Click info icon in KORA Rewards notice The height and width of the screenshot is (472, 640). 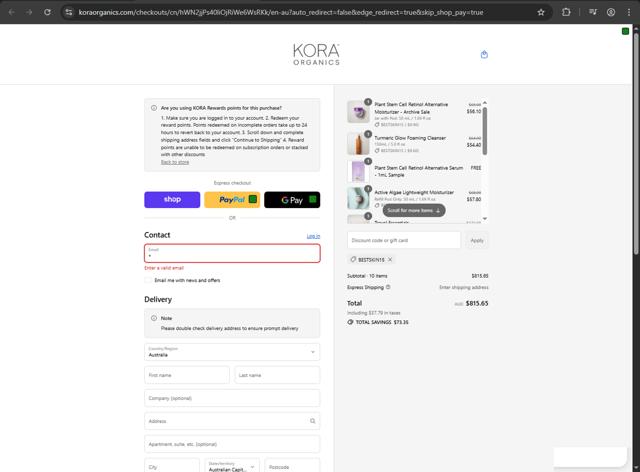click(154, 108)
